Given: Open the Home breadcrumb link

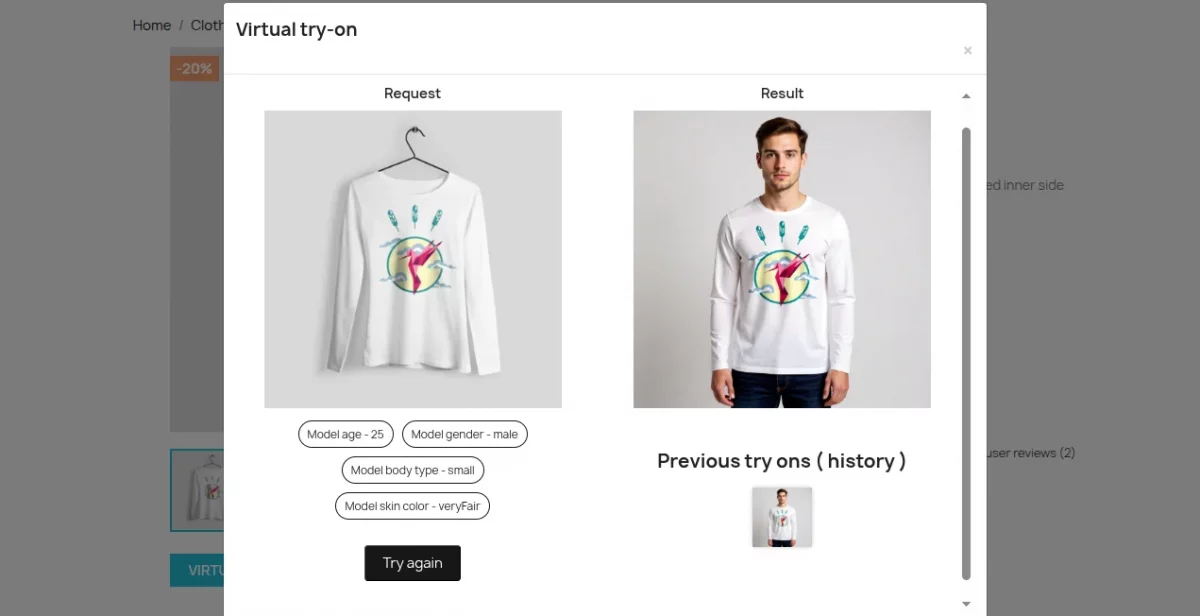Looking at the screenshot, I should click(151, 25).
